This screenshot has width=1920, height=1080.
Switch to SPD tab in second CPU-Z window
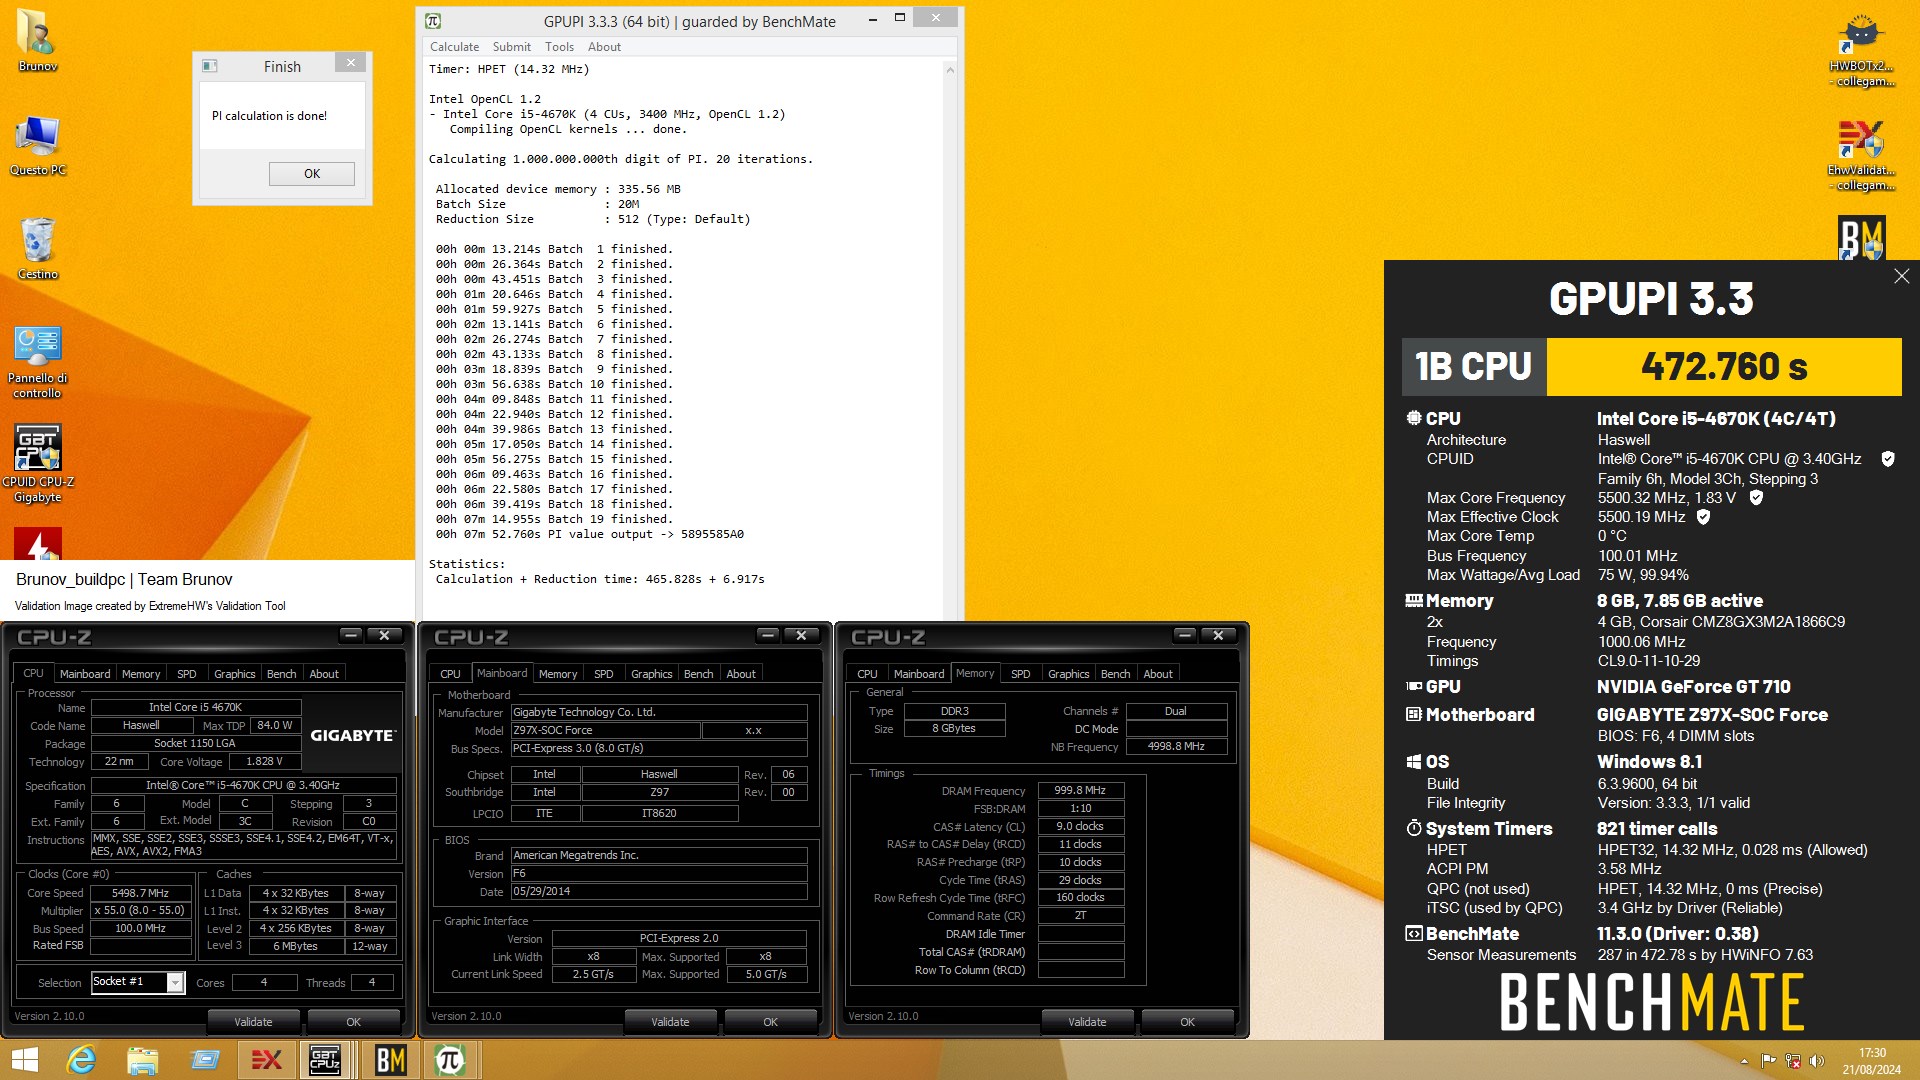[604, 674]
